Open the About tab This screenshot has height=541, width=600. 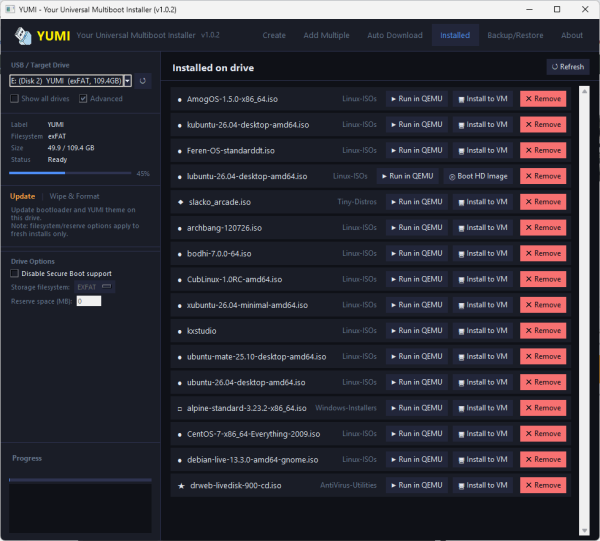coord(572,35)
